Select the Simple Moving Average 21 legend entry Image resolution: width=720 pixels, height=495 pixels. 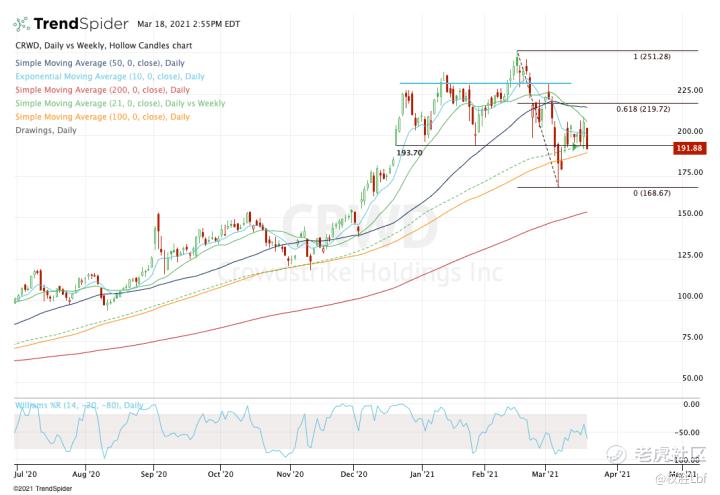pyautogui.click(x=120, y=103)
